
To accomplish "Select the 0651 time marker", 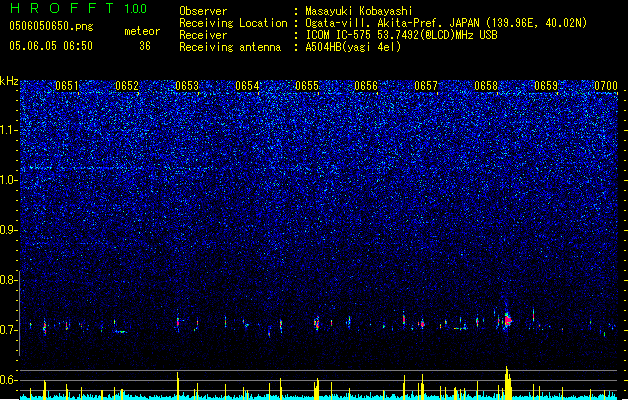I will [67, 86].
